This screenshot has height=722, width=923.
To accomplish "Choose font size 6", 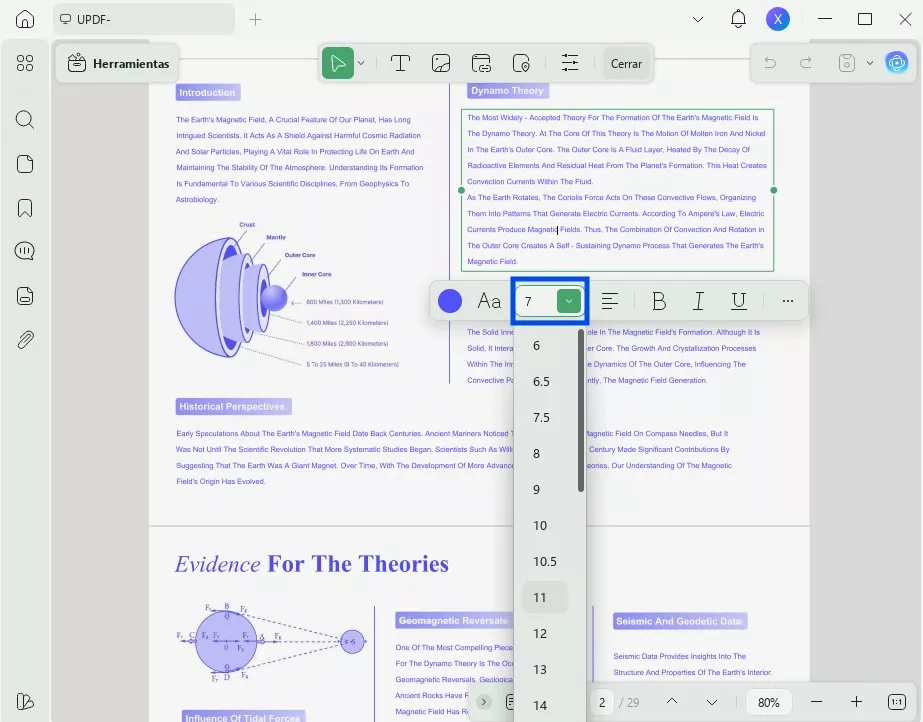I will (x=544, y=345).
